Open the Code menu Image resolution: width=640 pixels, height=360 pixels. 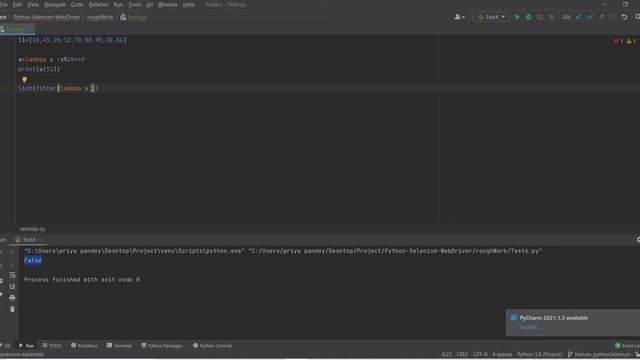pyautogui.click(x=77, y=4)
